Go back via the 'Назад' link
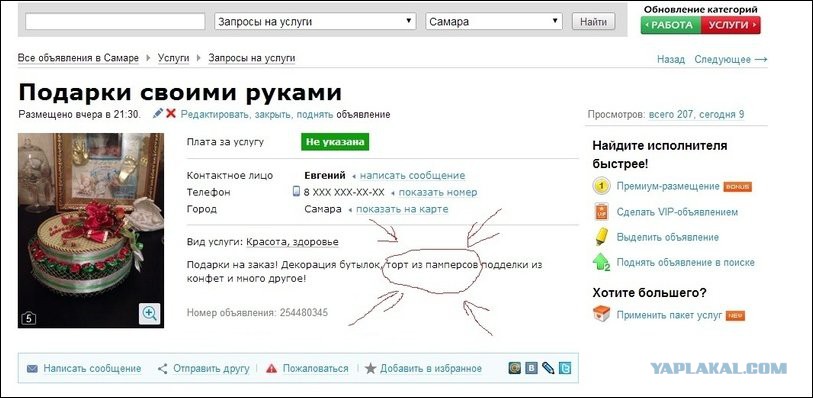813x398 pixels. pos(670,60)
